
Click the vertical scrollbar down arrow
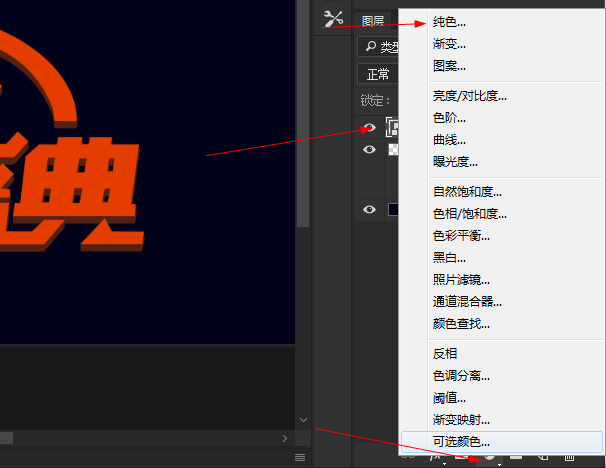(303, 420)
